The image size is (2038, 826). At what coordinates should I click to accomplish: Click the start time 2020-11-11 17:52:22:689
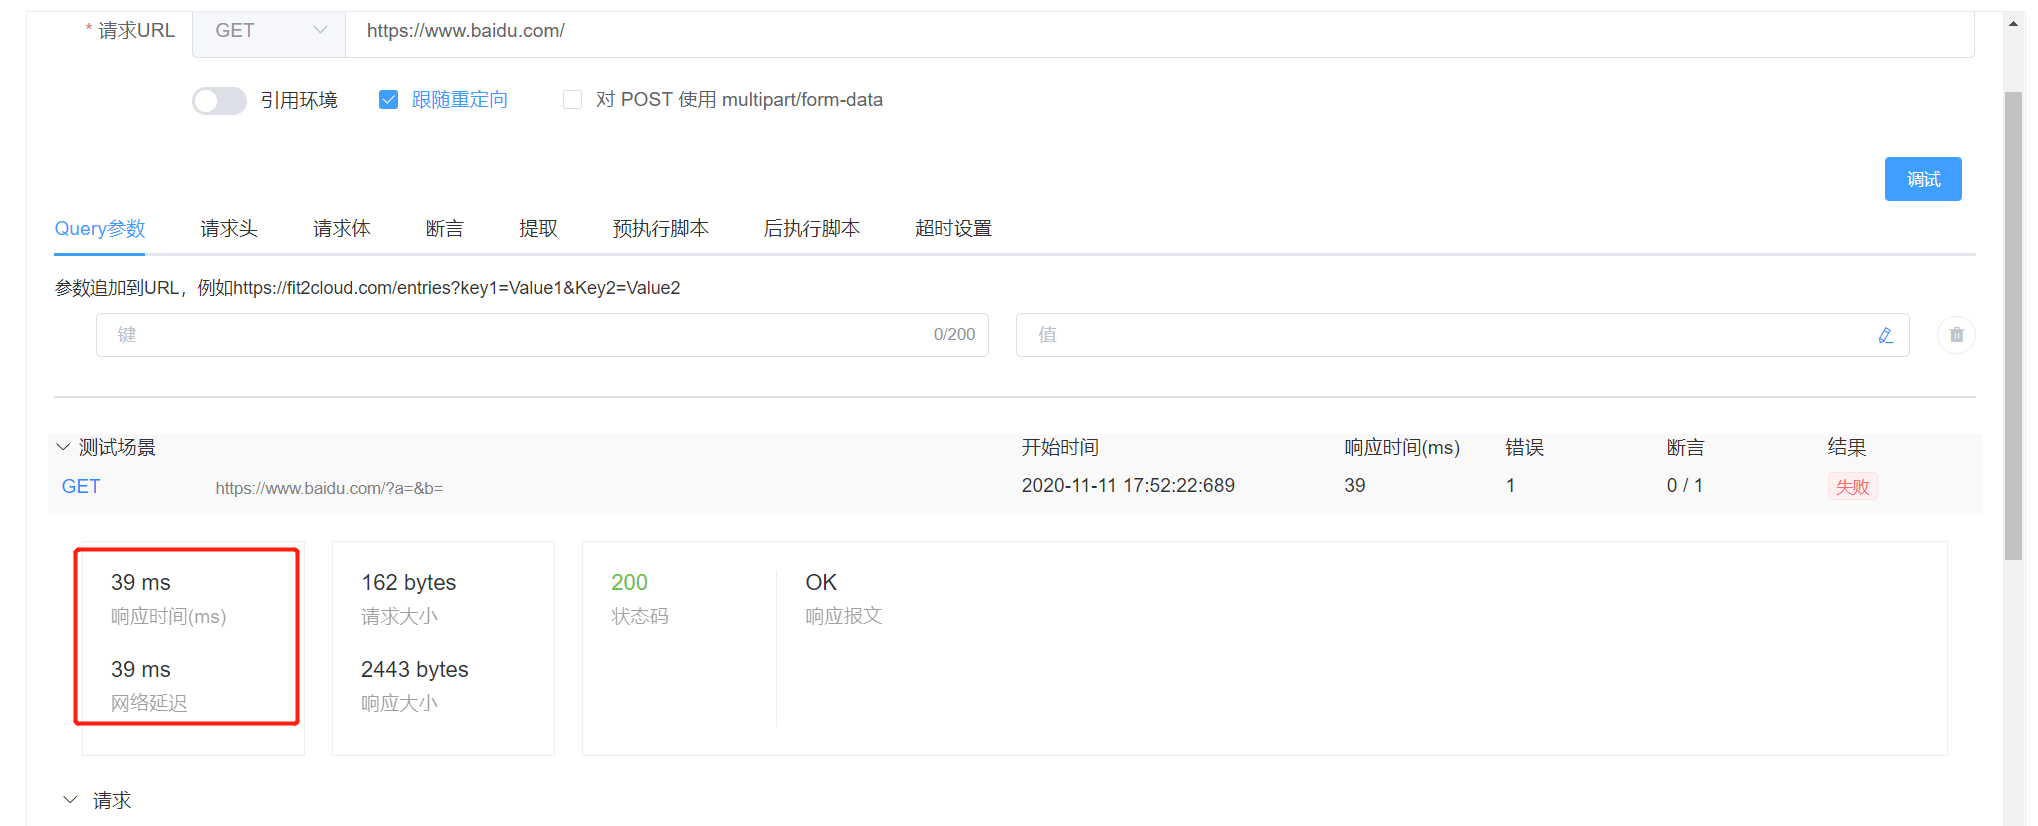[1128, 486]
